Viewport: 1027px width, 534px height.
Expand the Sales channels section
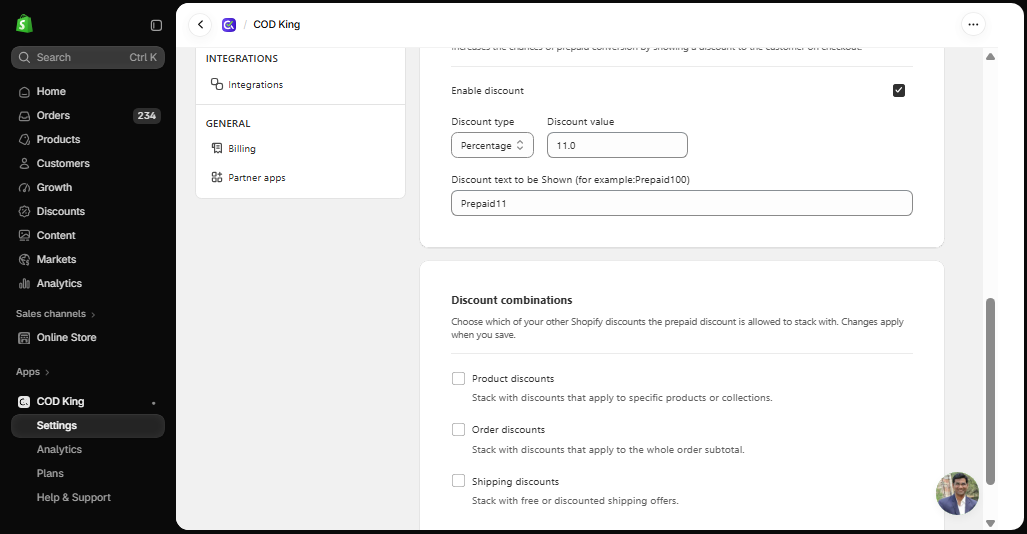56,314
